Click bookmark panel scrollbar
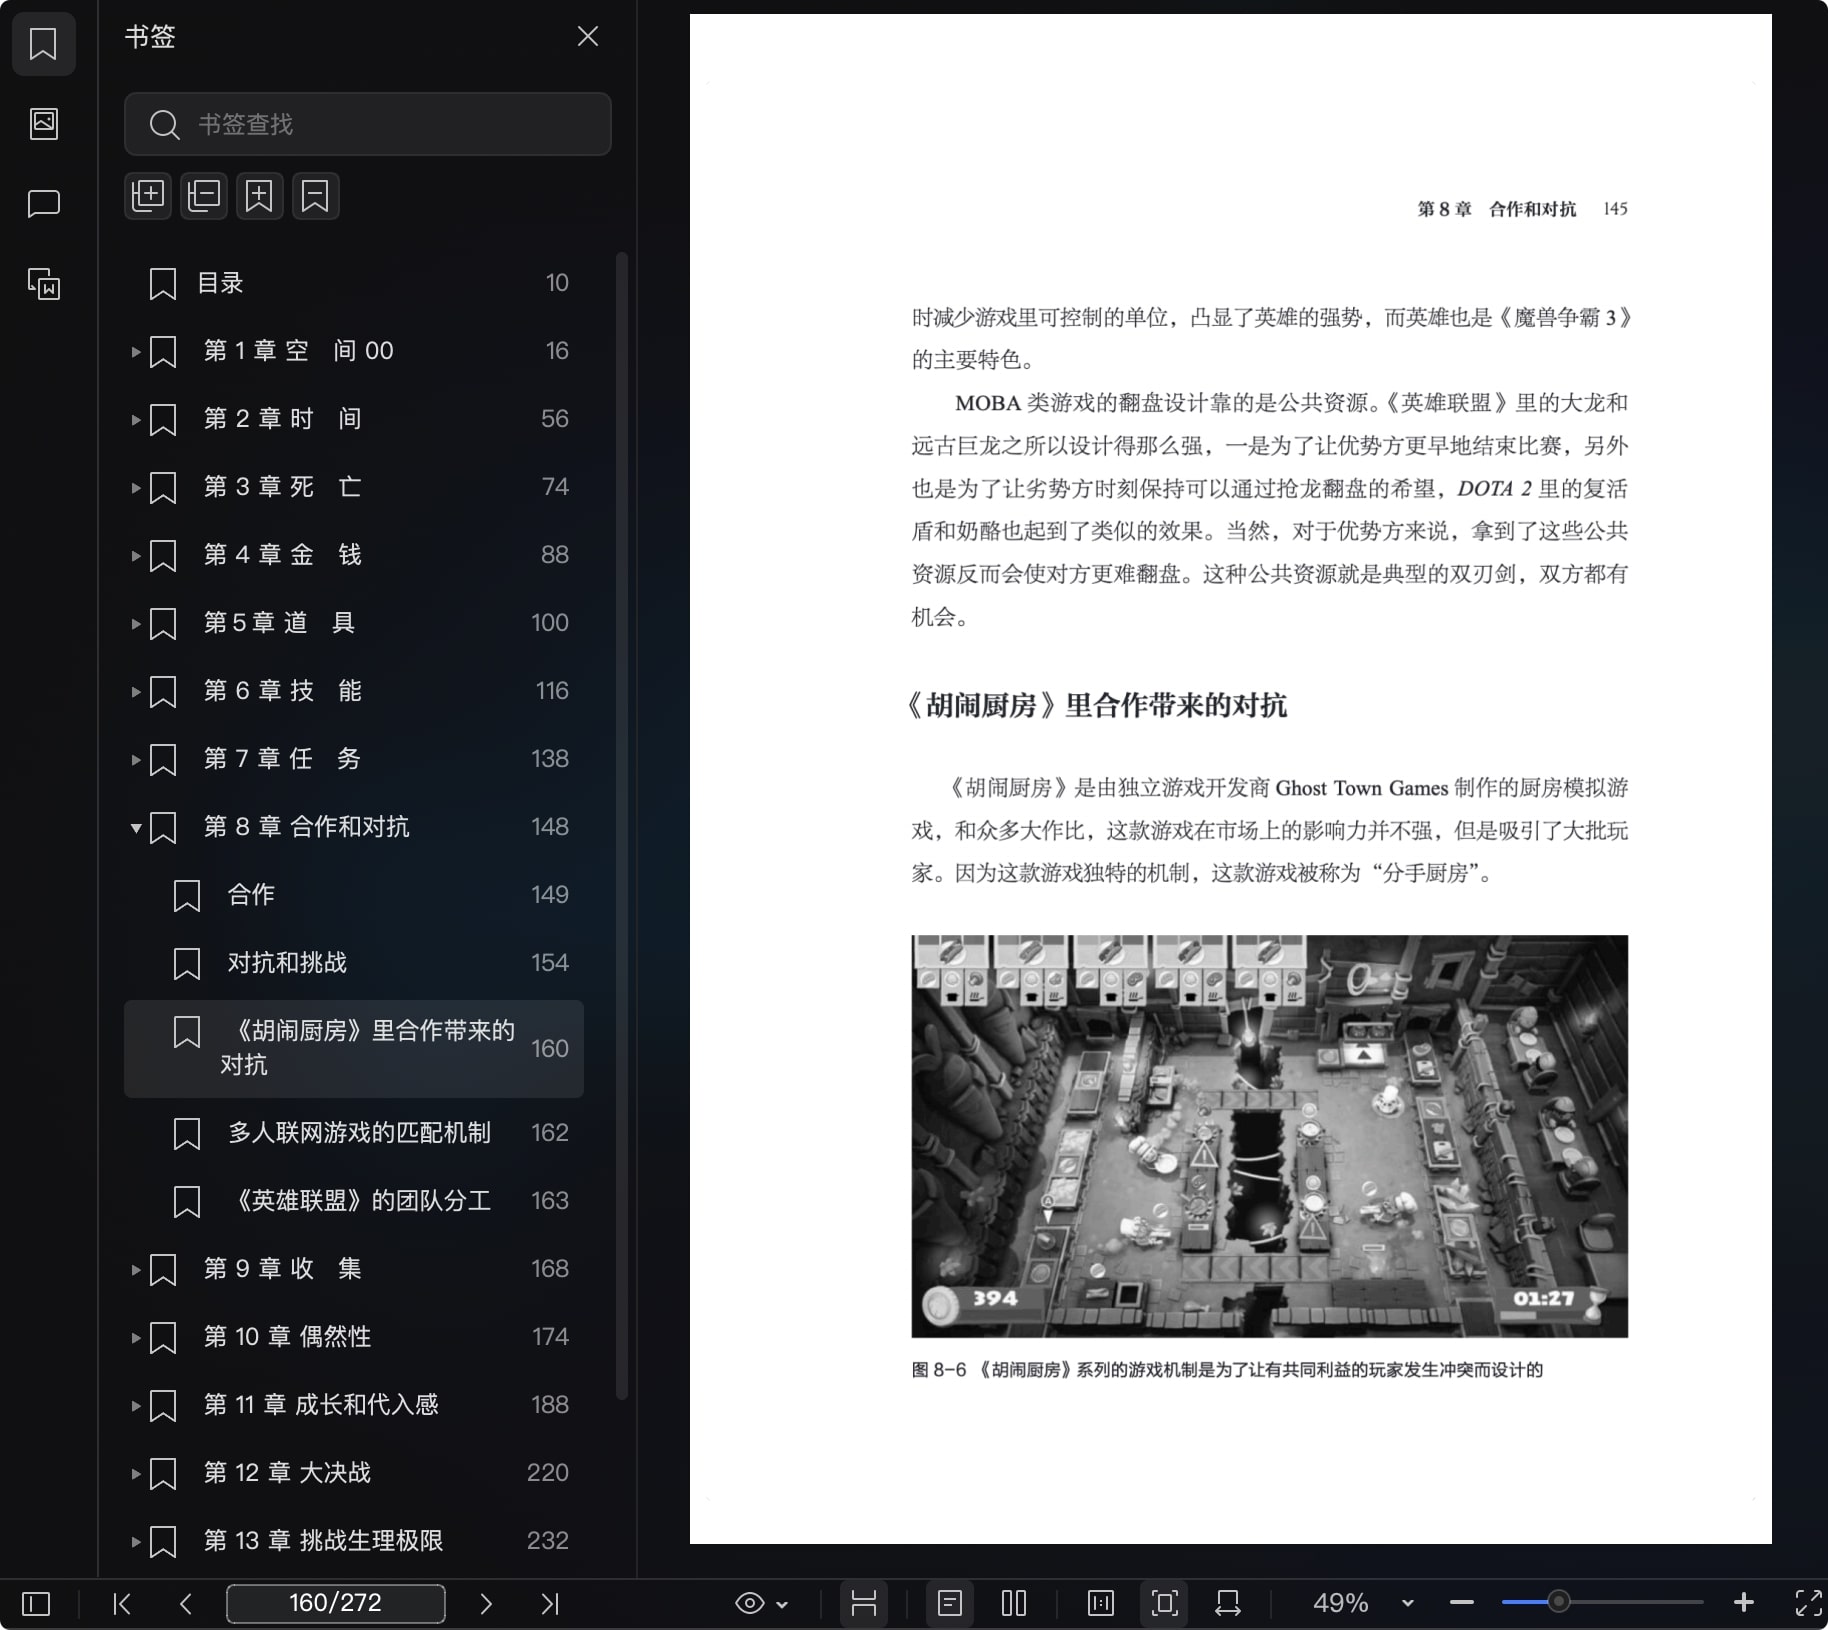The width and height of the screenshot is (1828, 1630). 622,825
